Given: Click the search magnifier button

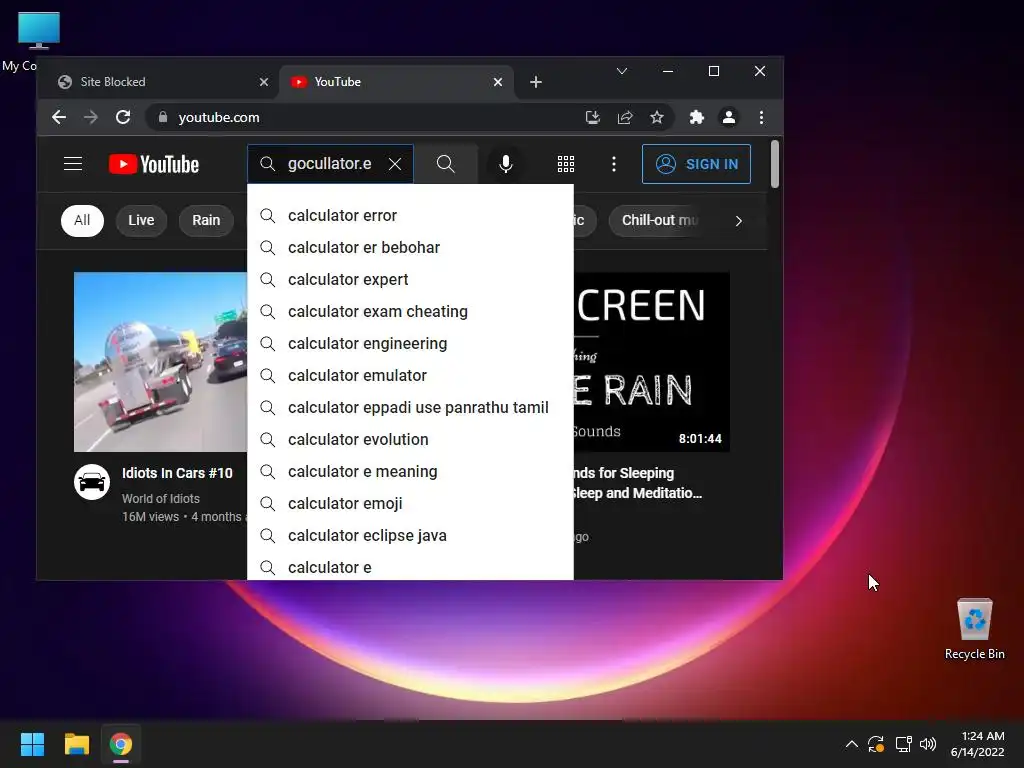Looking at the screenshot, I should pyautogui.click(x=445, y=164).
